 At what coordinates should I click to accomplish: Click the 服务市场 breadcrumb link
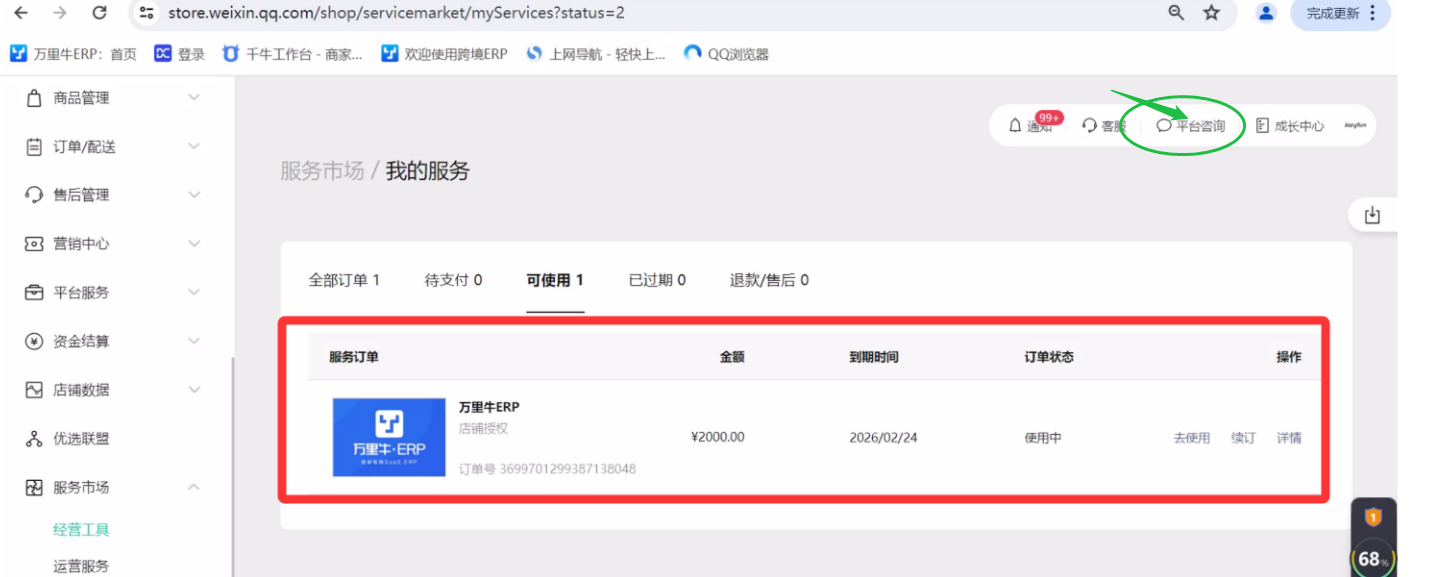click(322, 171)
